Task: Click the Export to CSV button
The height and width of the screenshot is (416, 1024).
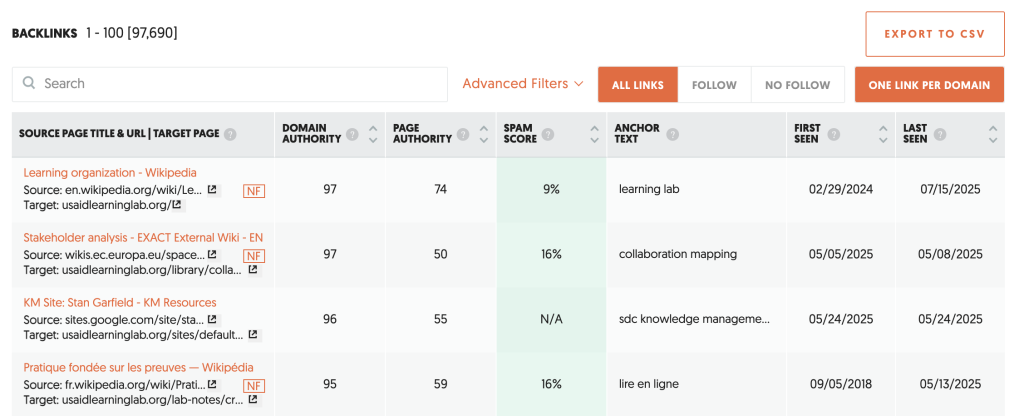Action: pos(935,34)
